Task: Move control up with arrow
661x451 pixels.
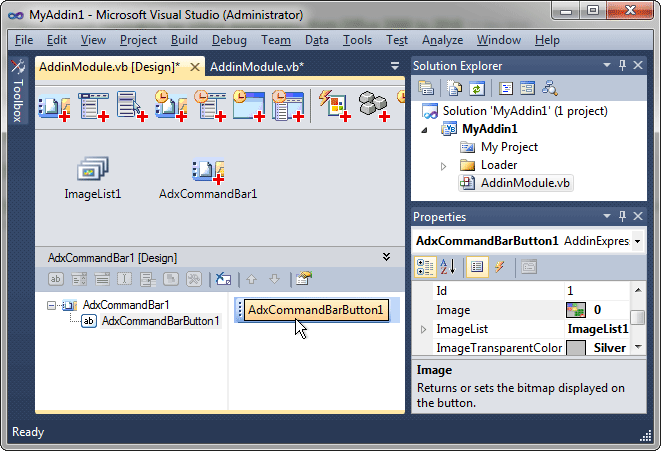Action: pos(252,279)
